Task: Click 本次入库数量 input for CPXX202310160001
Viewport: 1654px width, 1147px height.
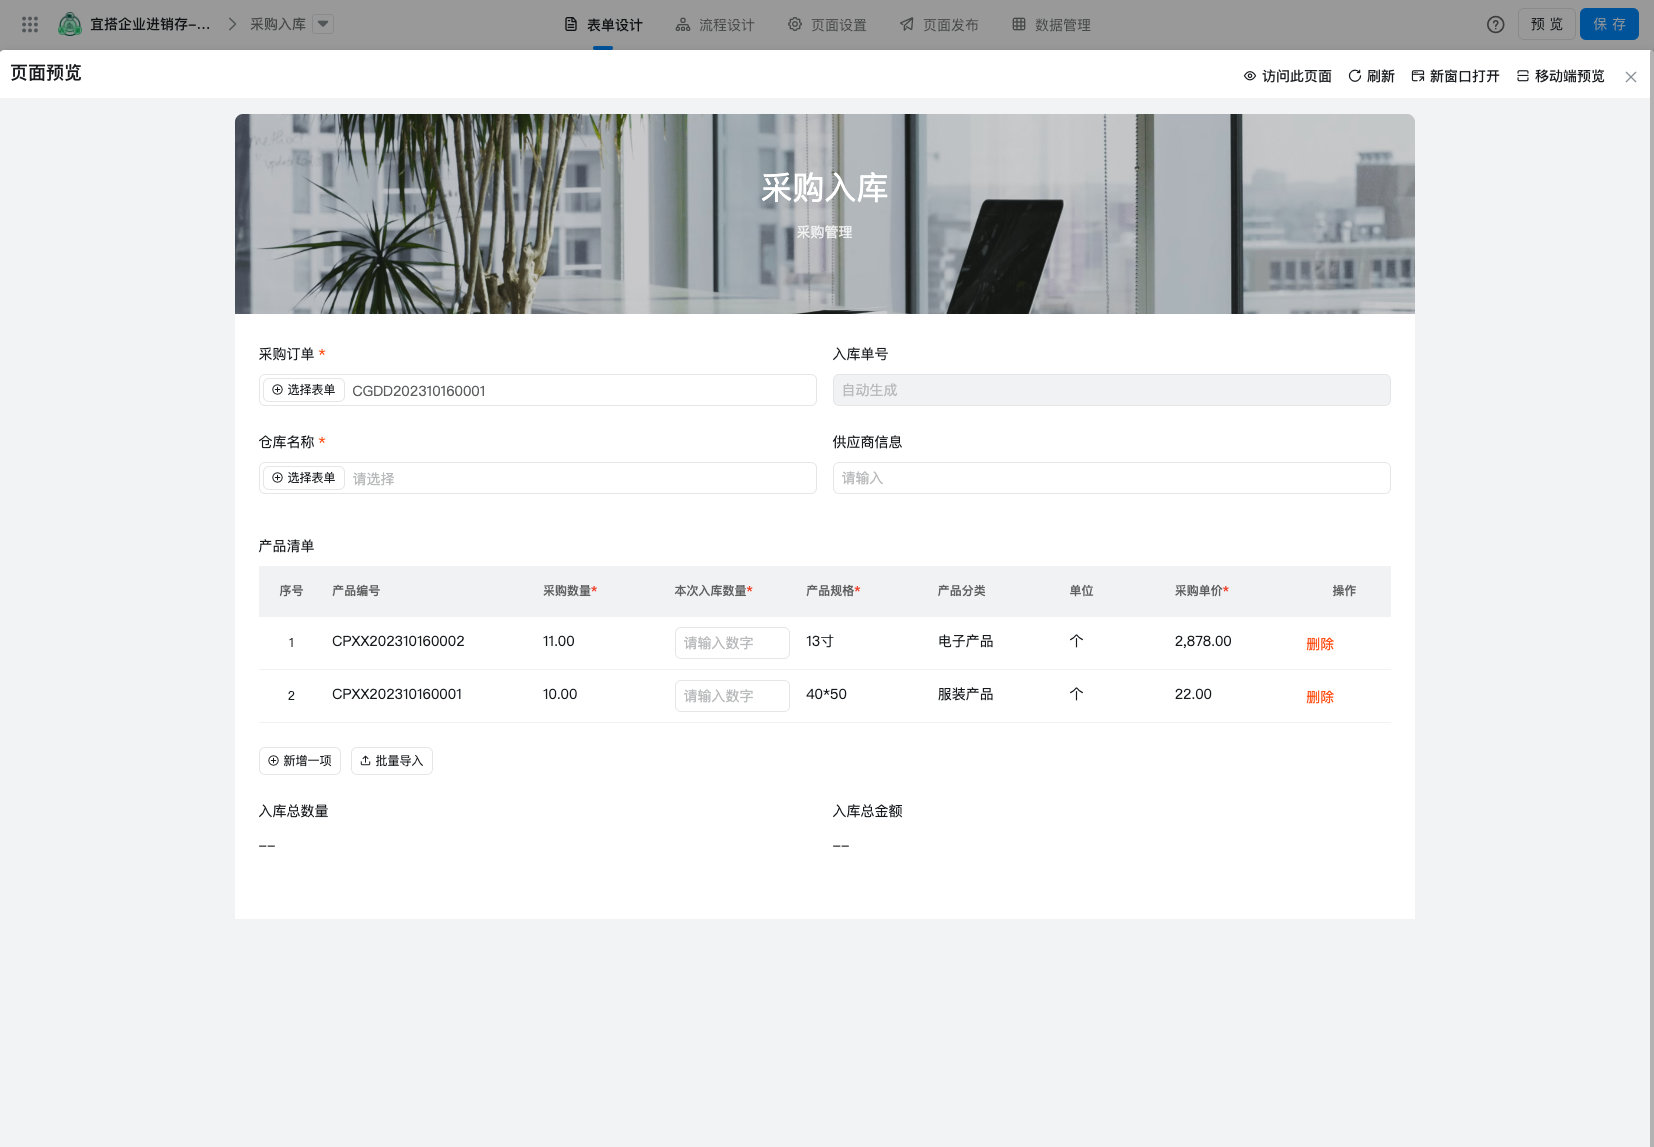Action: 732,696
